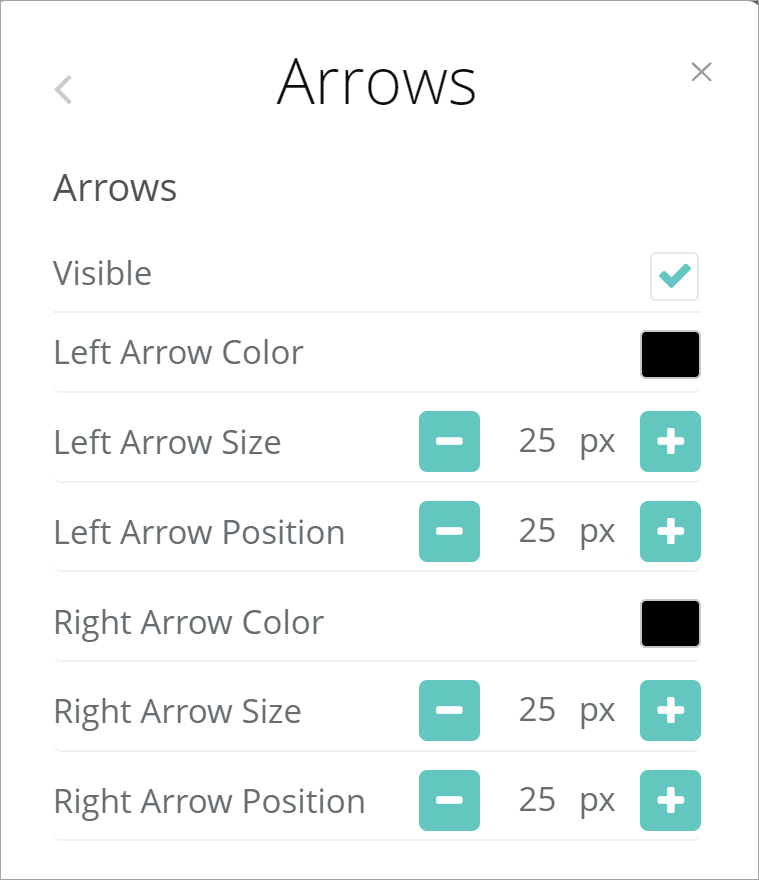Decrease Right Arrow Position with minus
Image resolution: width=759 pixels, height=880 pixels.
tap(449, 800)
